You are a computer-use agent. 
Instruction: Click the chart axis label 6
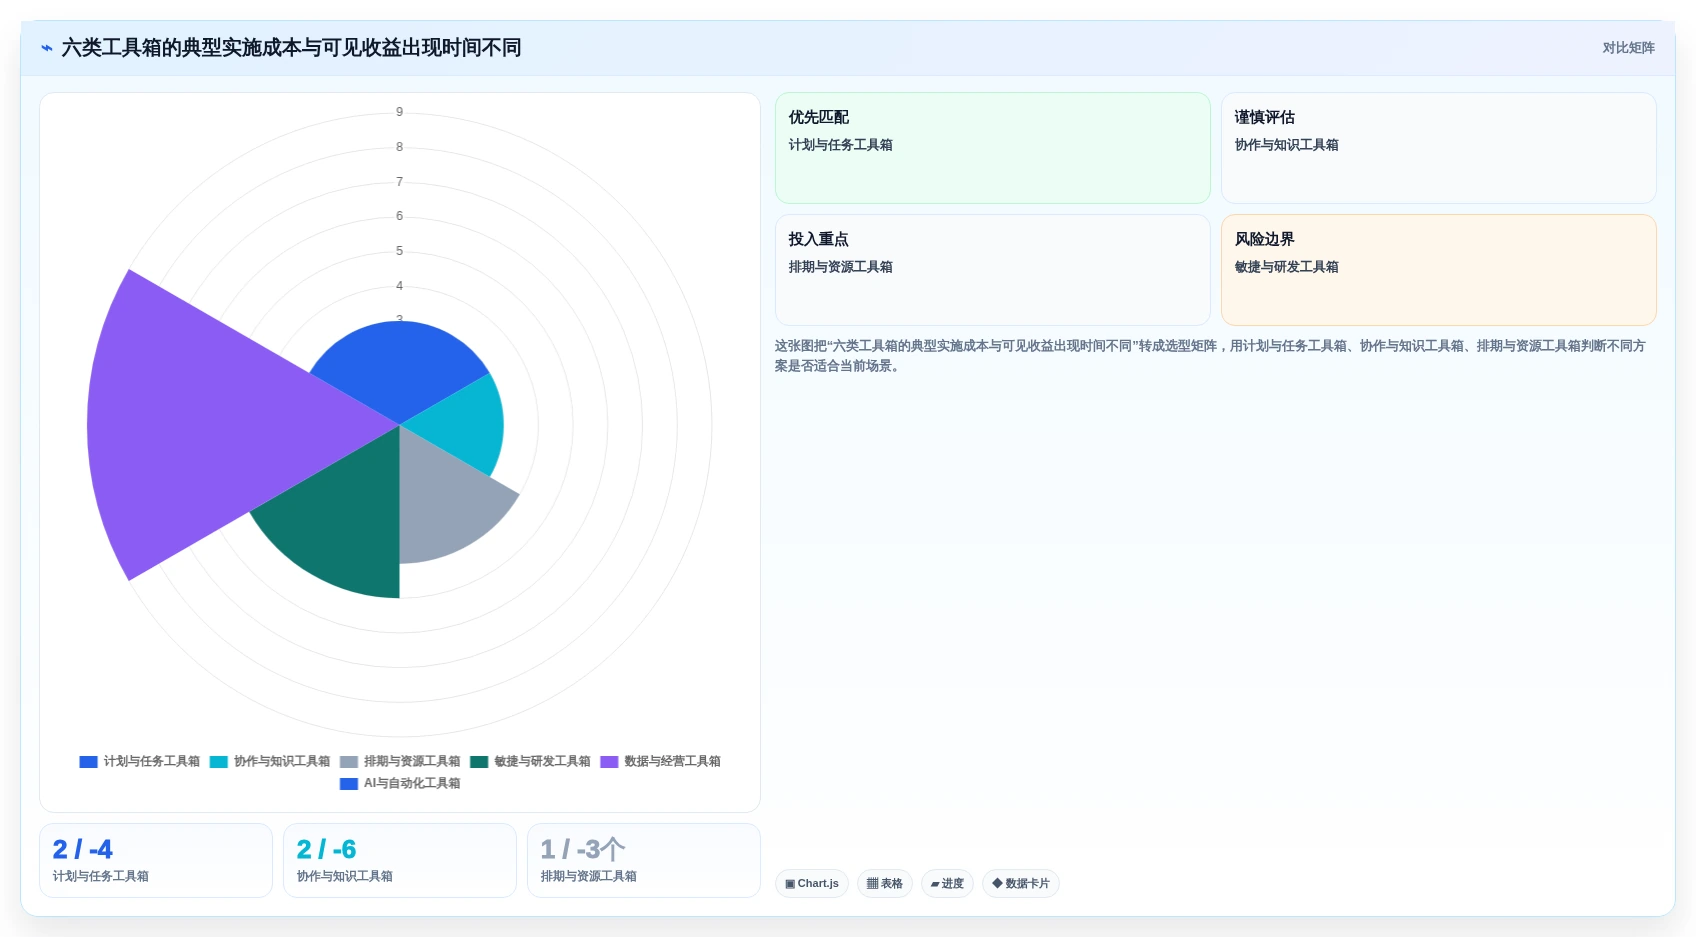399,216
